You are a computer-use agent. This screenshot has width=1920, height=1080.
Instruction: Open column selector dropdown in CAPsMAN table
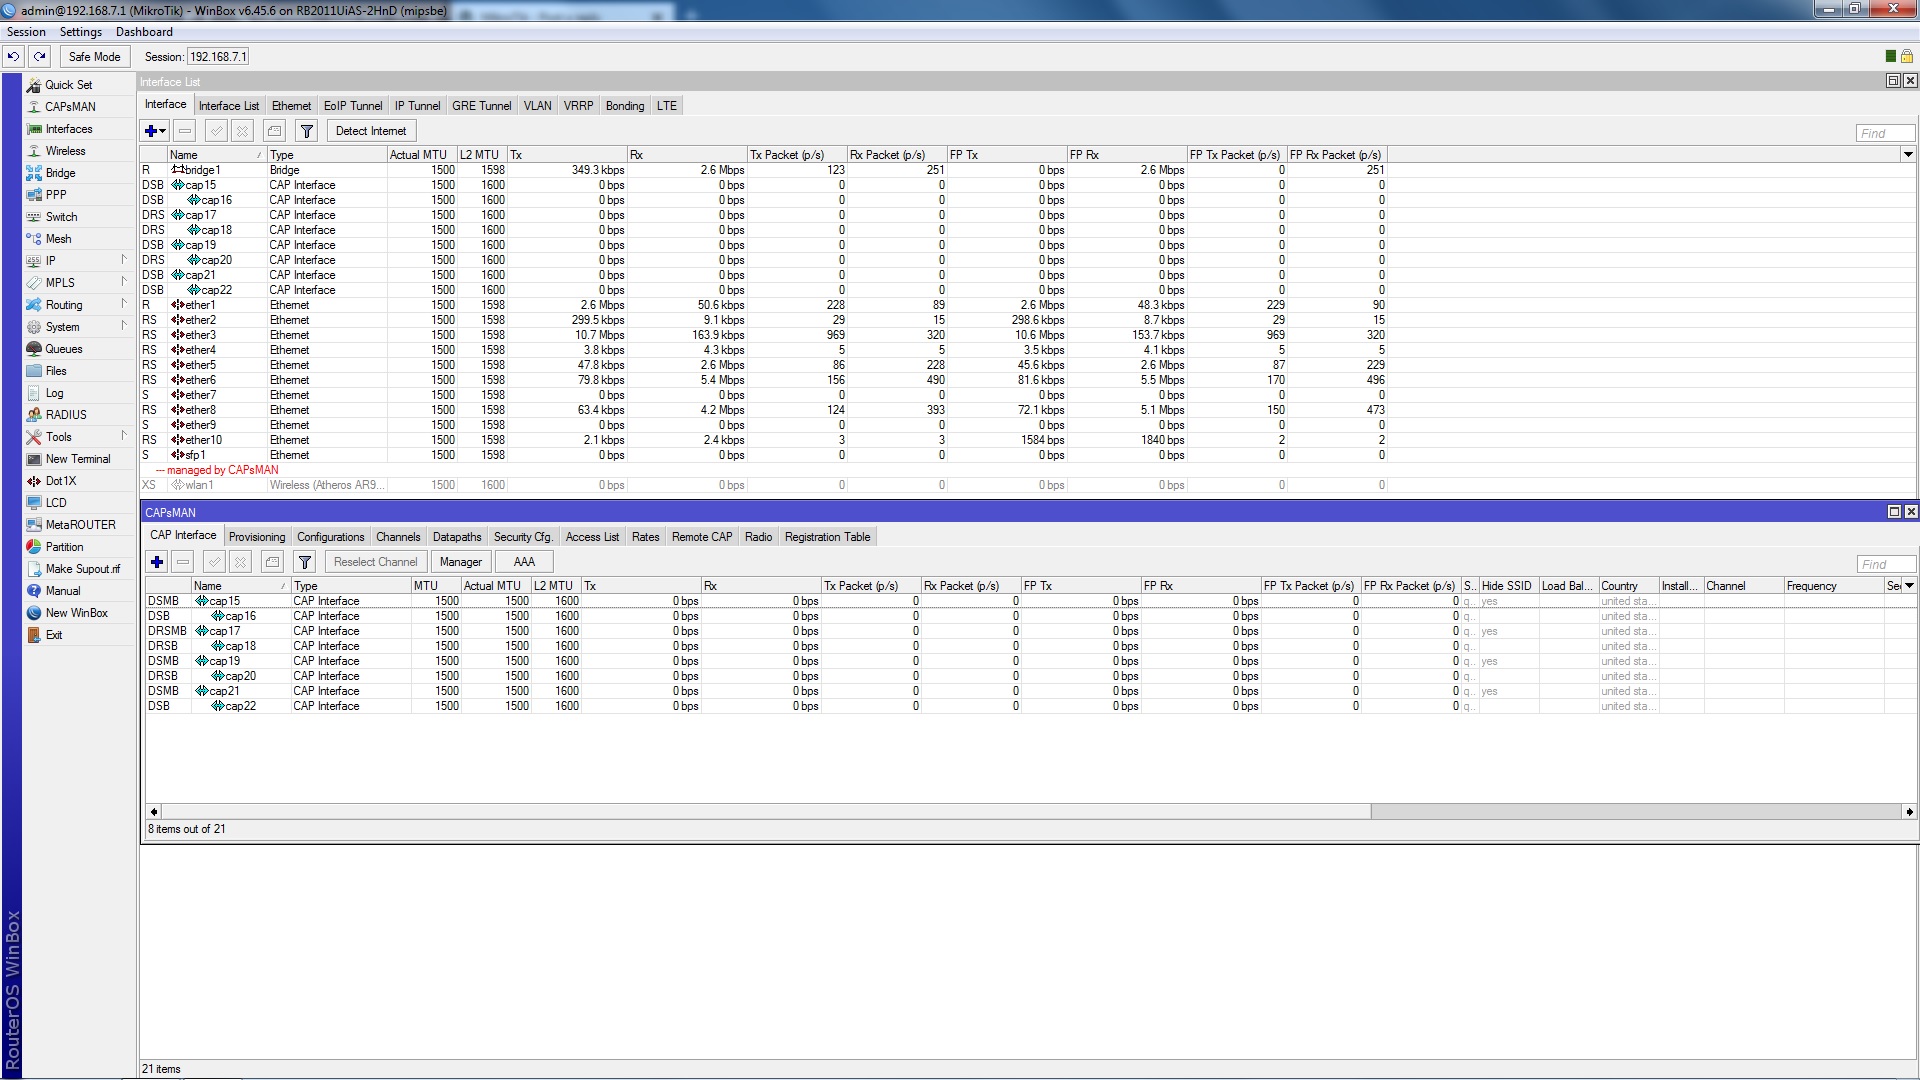[1909, 586]
